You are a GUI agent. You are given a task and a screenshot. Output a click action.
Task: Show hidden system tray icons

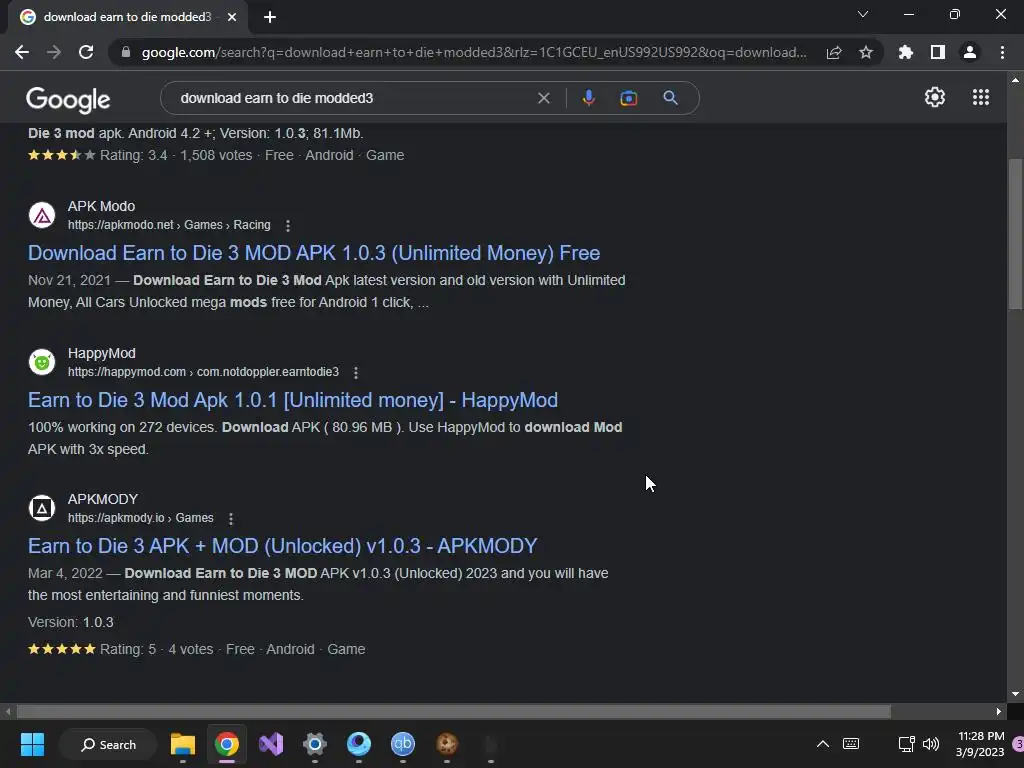pos(823,744)
